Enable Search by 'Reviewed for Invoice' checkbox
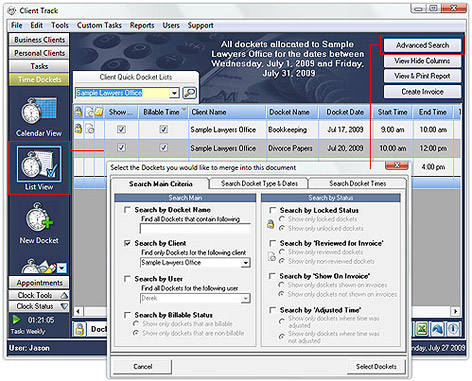This screenshot has height=381, width=472. click(x=272, y=243)
